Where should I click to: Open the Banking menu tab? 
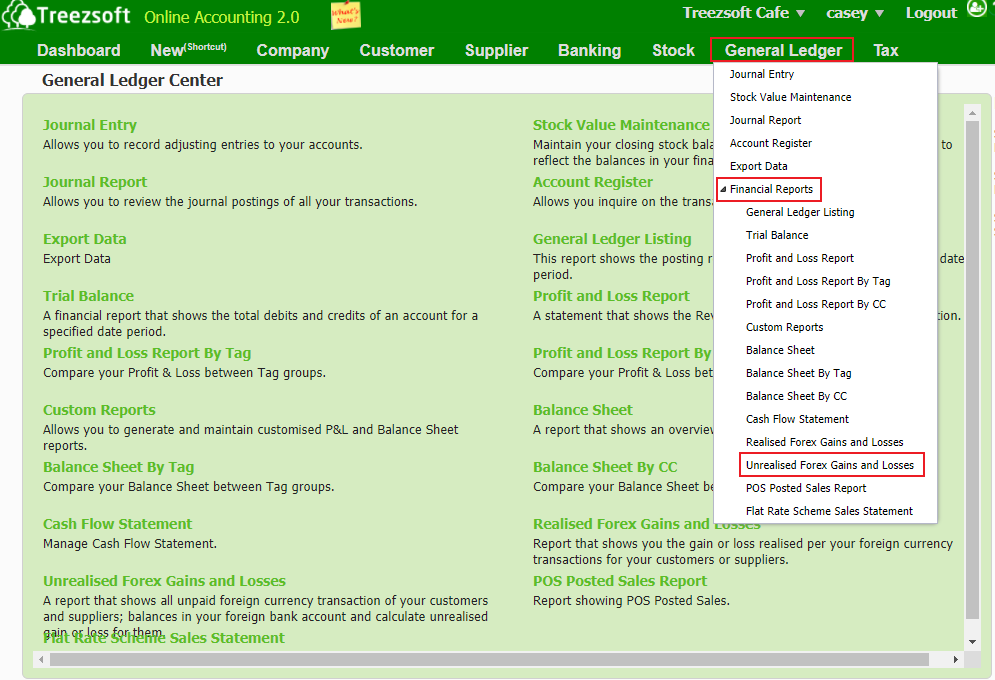589,50
